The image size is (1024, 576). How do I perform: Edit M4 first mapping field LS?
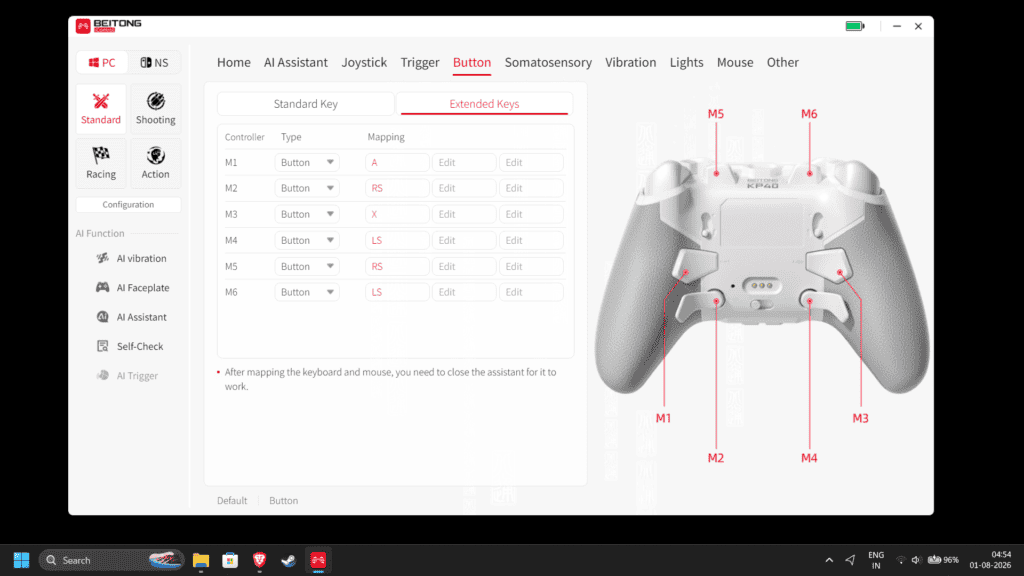[397, 240]
